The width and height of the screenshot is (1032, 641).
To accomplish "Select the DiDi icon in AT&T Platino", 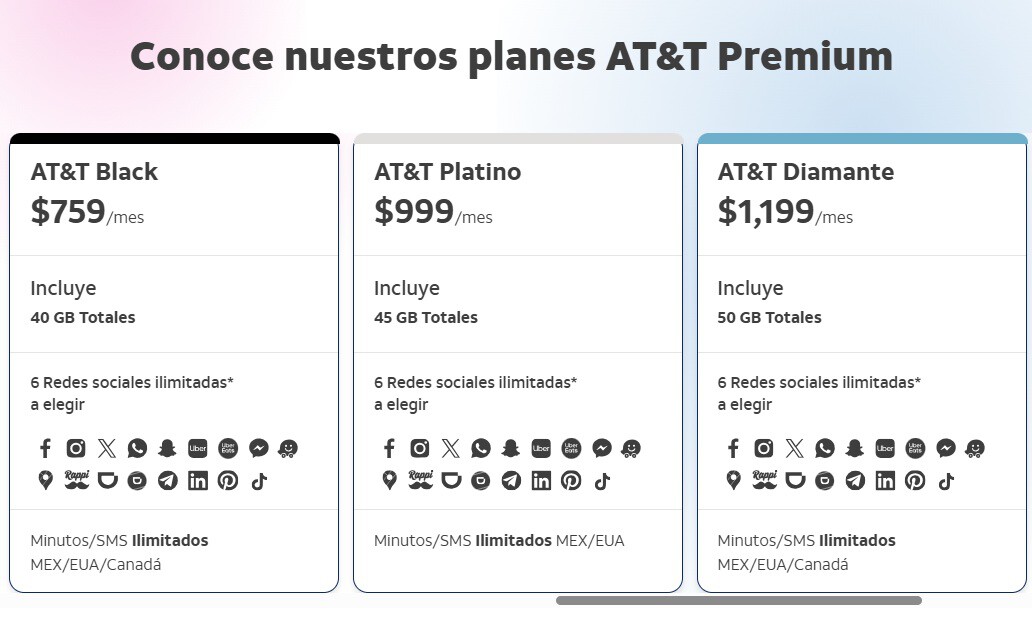I will 450,480.
